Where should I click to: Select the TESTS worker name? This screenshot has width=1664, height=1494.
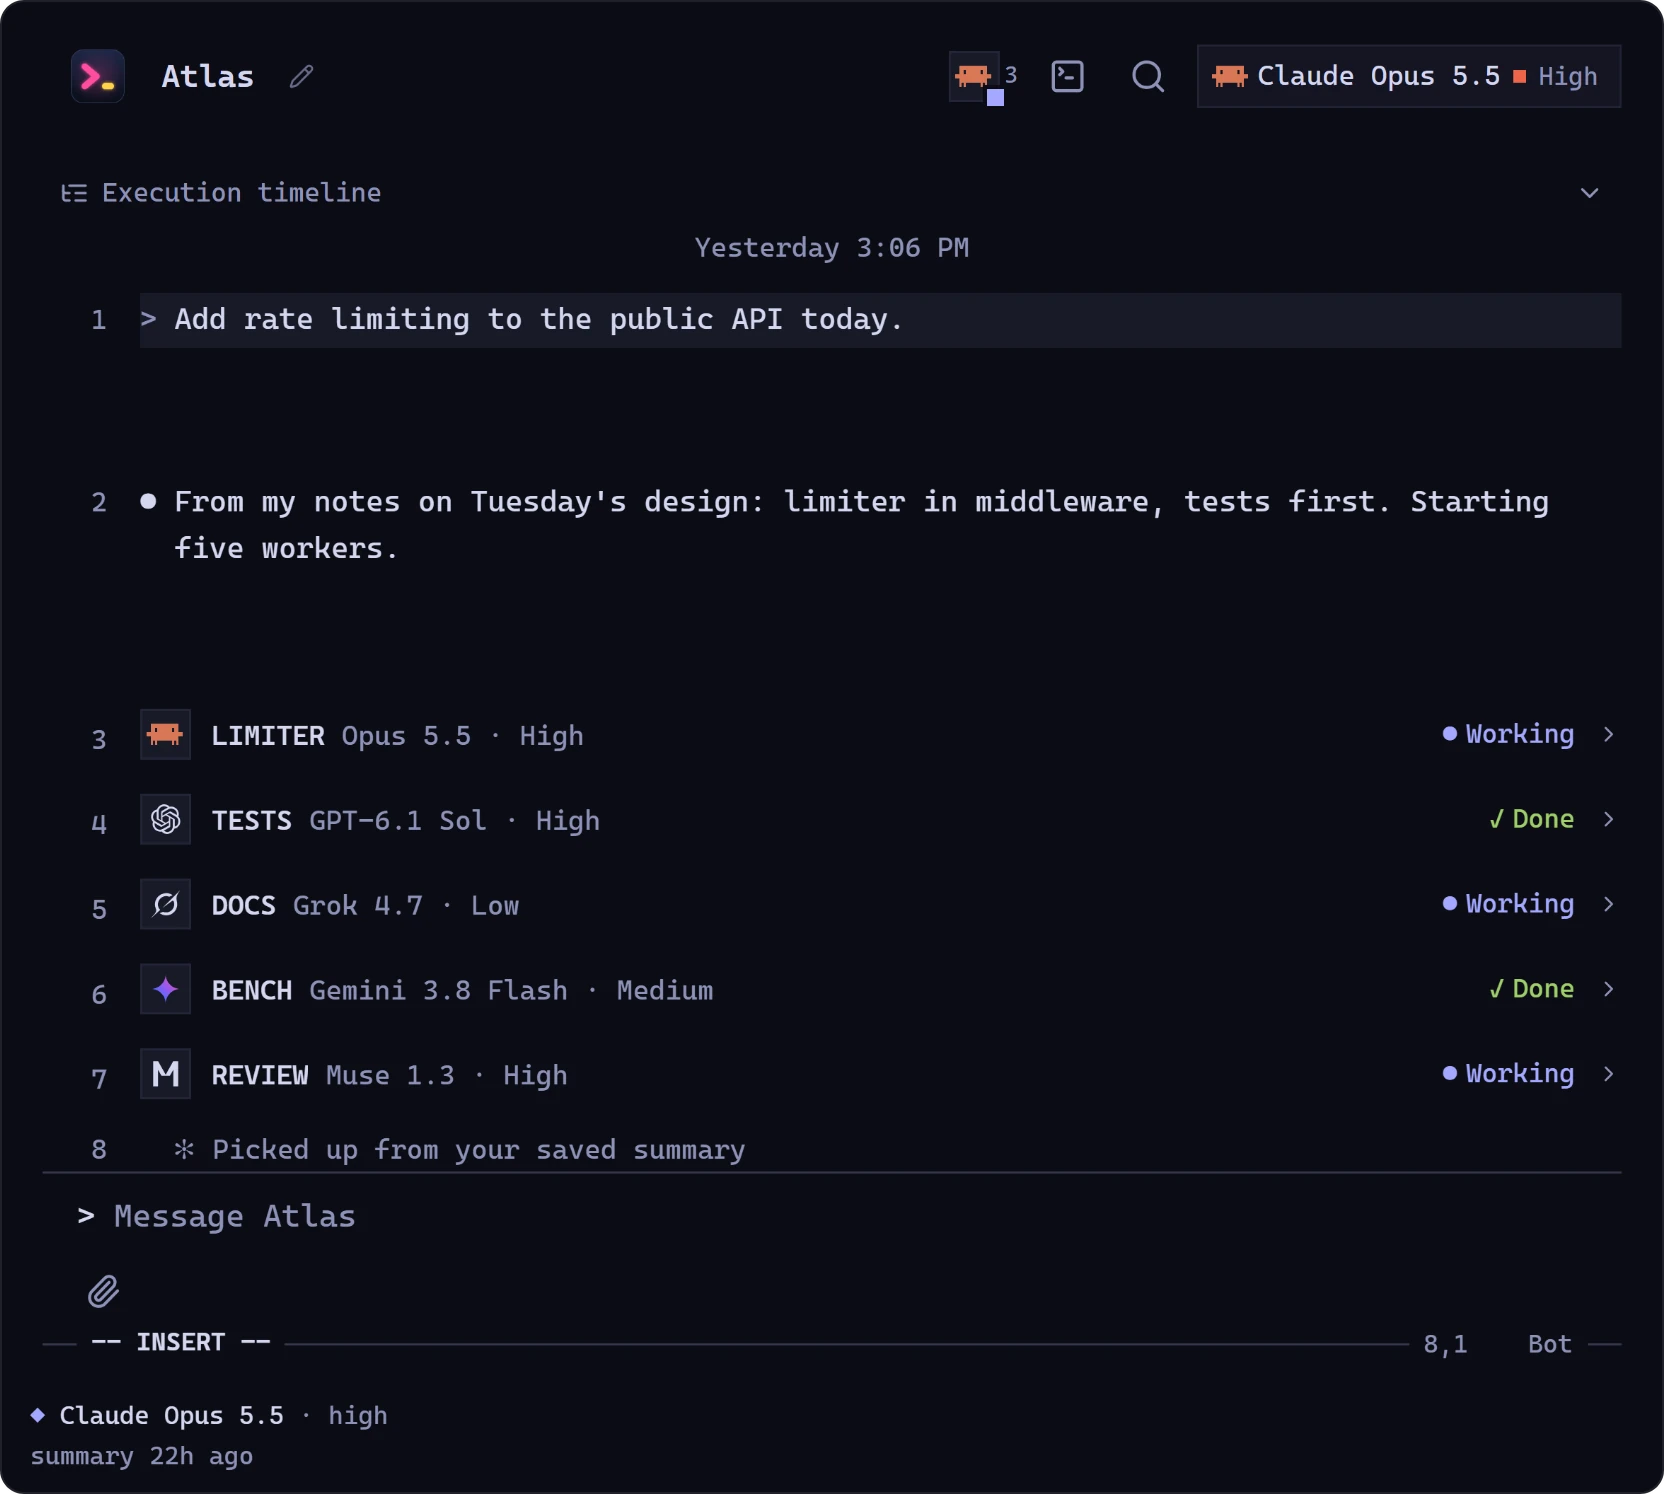tap(251, 821)
